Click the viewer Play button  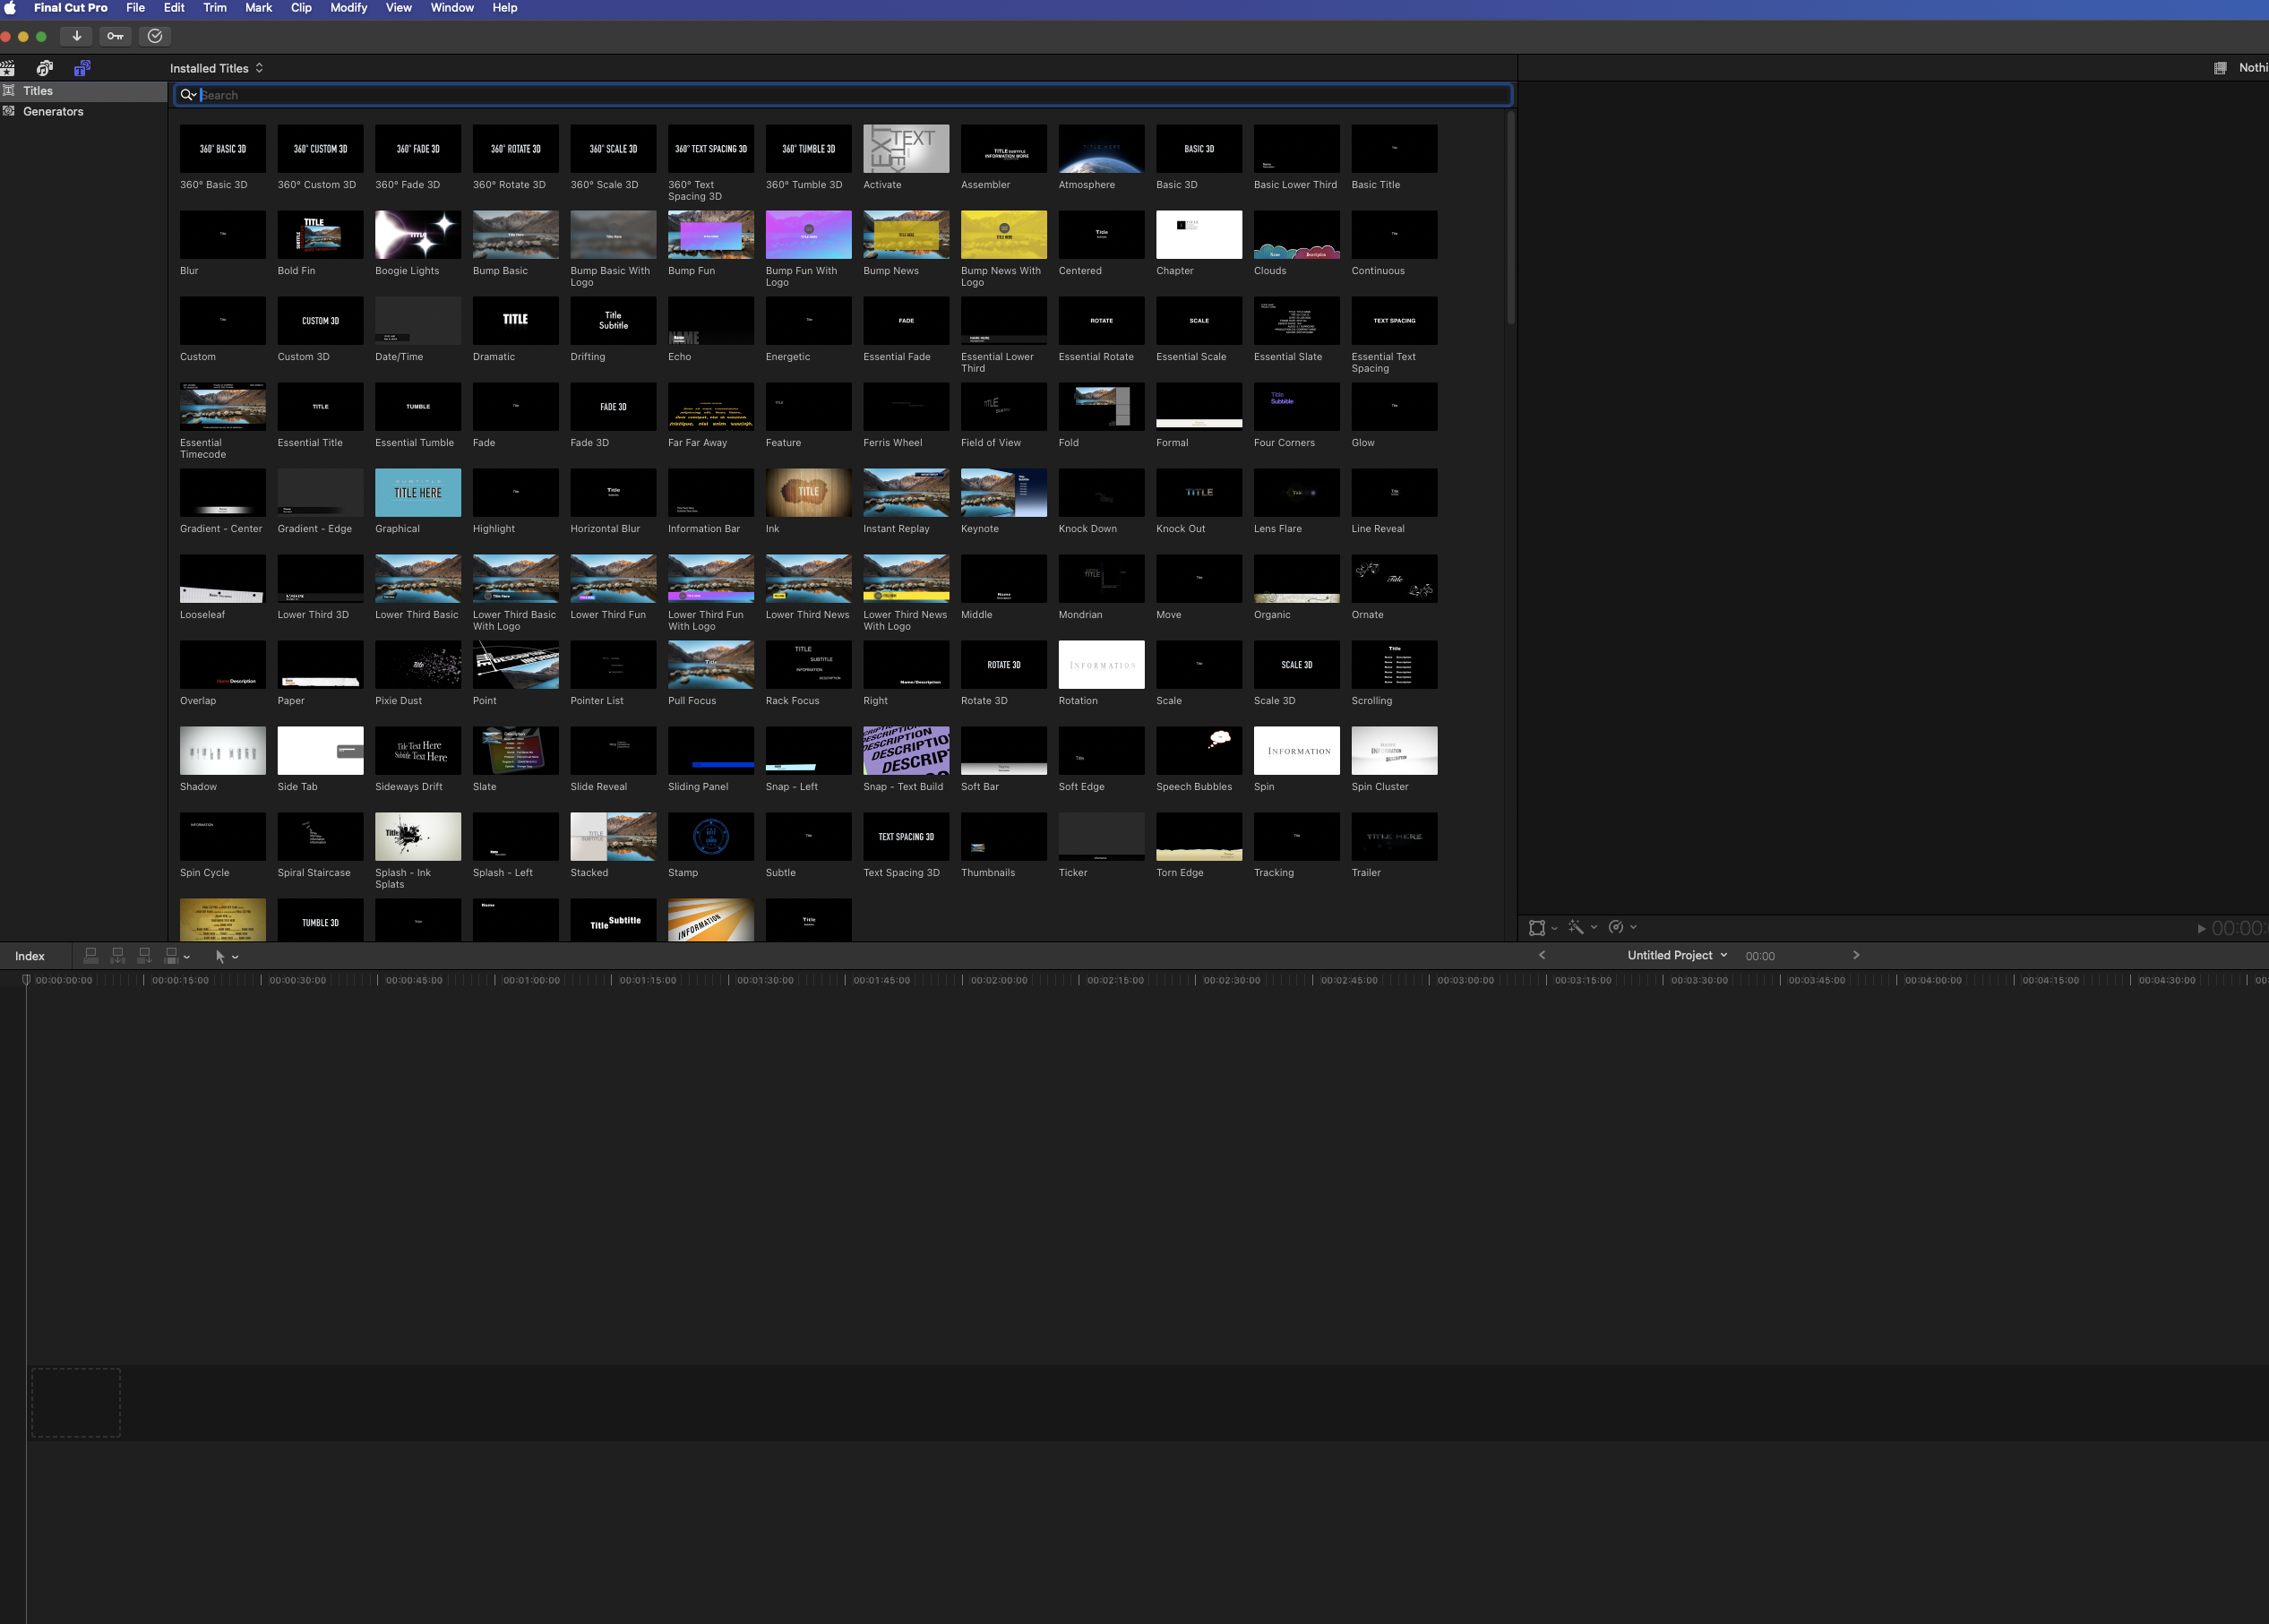[x=2201, y=929]
